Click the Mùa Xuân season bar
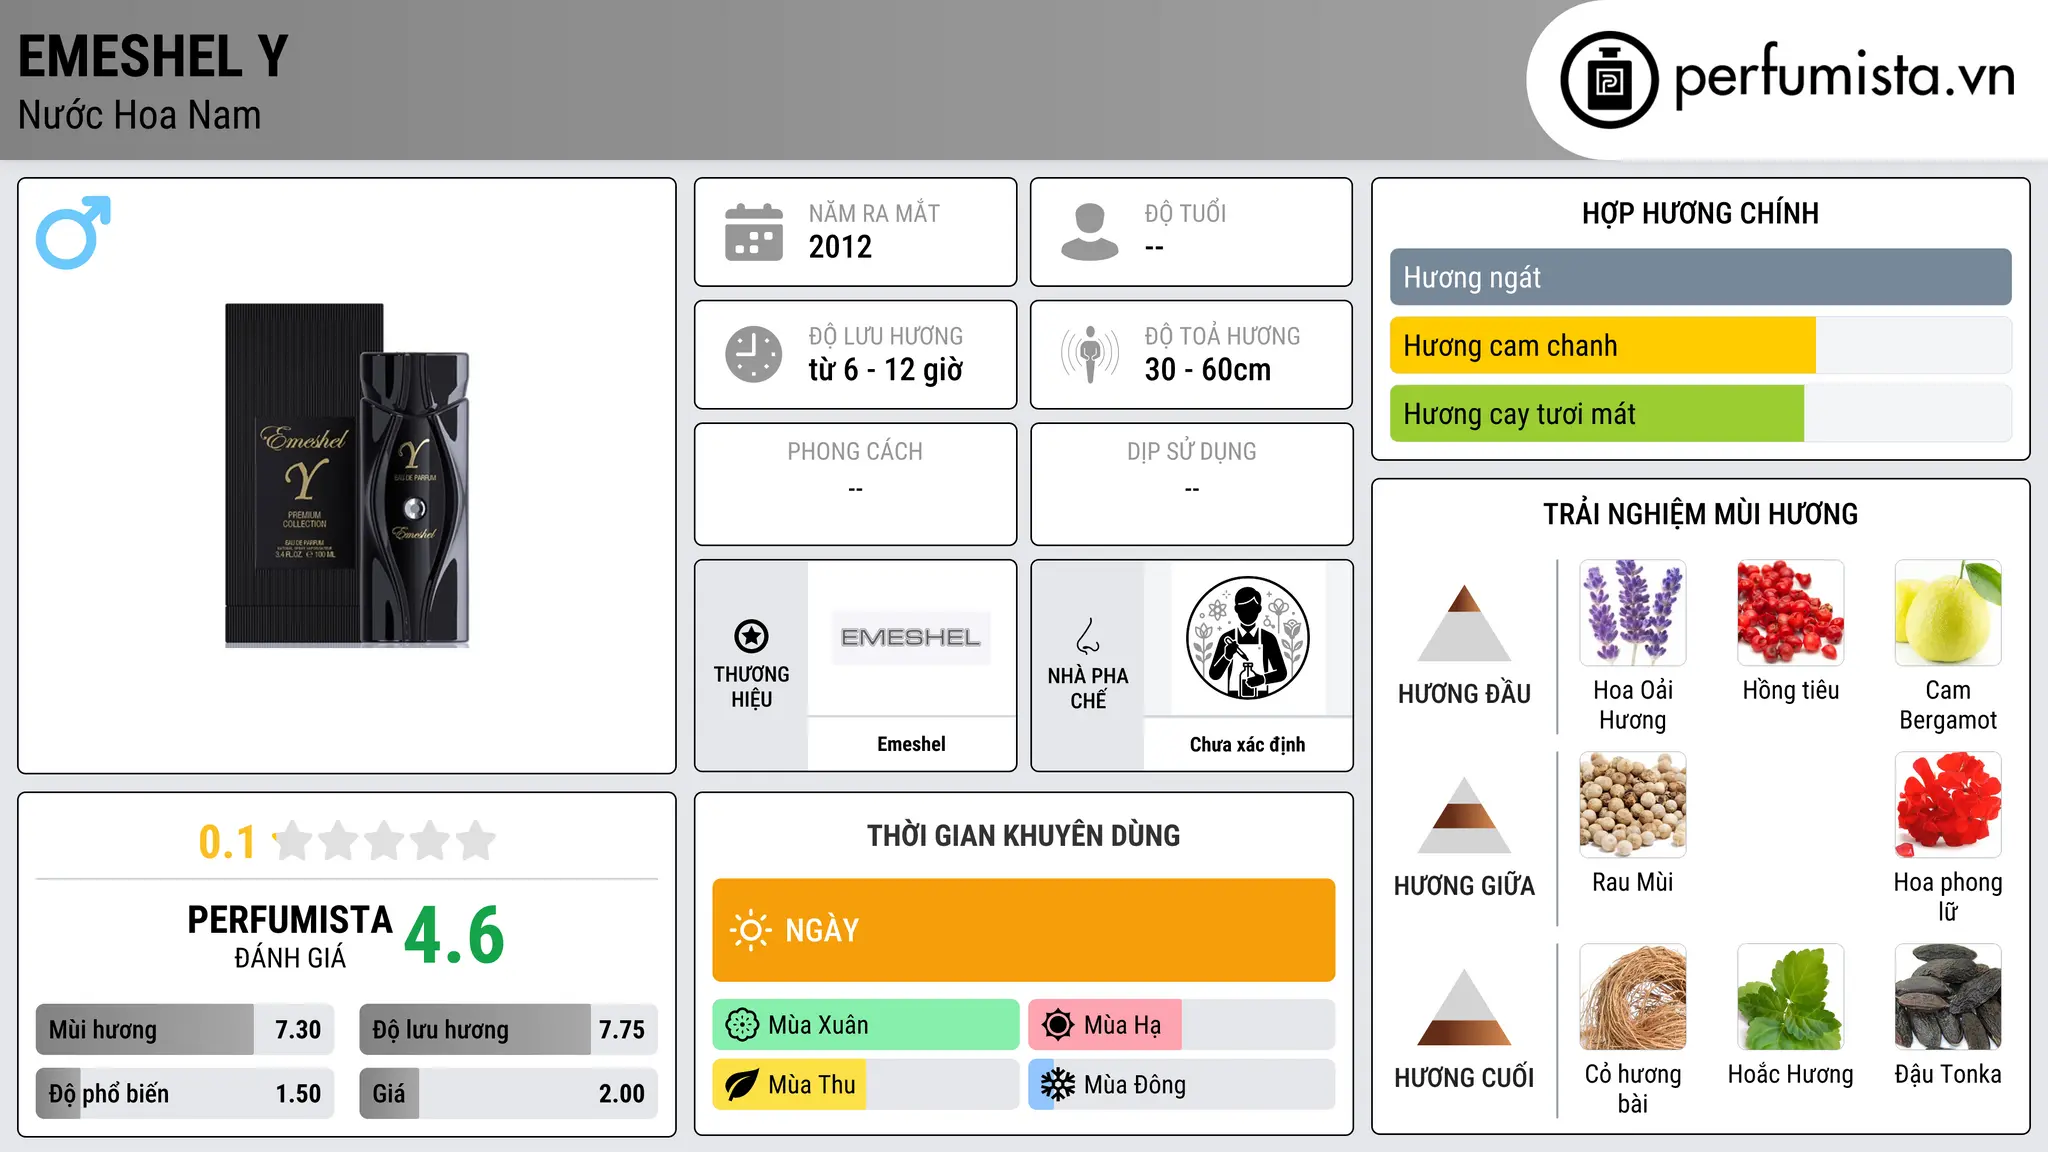Screen dimensions: 2048x1152 point(866,1025)
